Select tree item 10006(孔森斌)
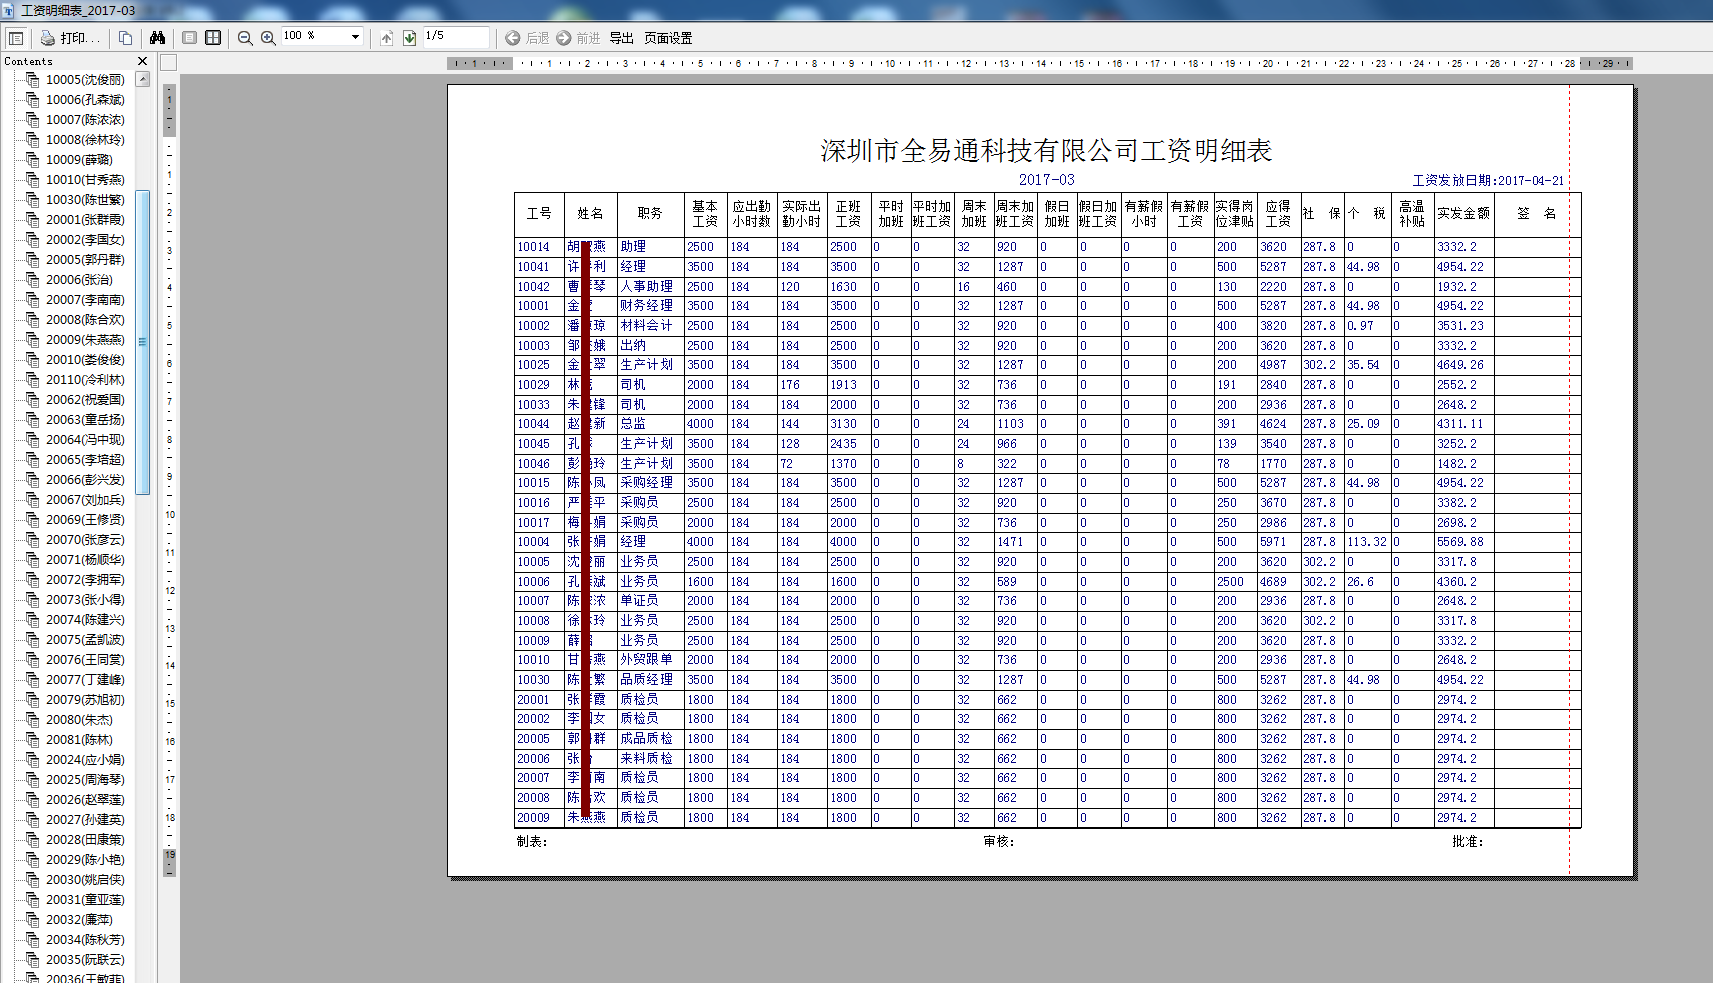 coord(85,100)
